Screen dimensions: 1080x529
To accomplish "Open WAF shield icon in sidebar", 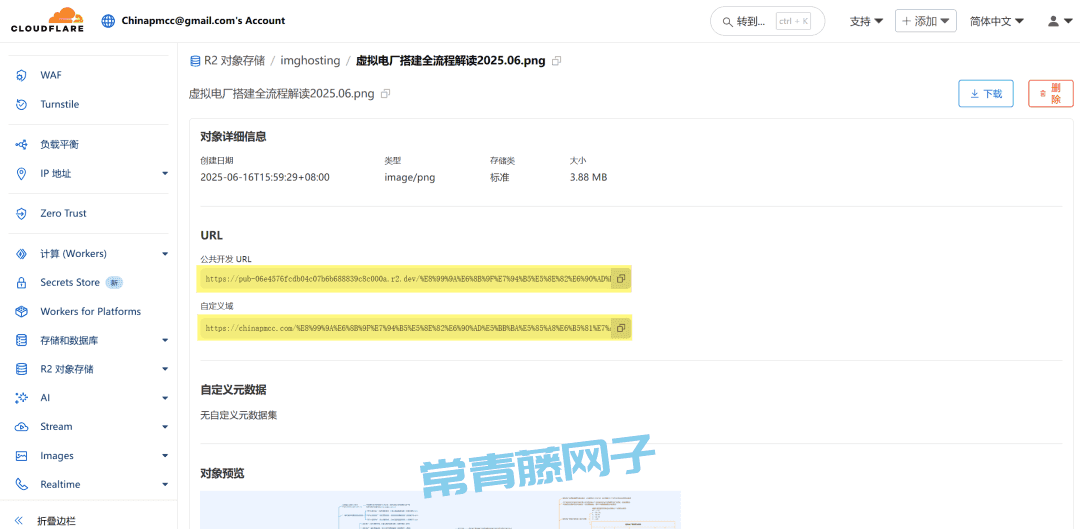I will (21, 75).
